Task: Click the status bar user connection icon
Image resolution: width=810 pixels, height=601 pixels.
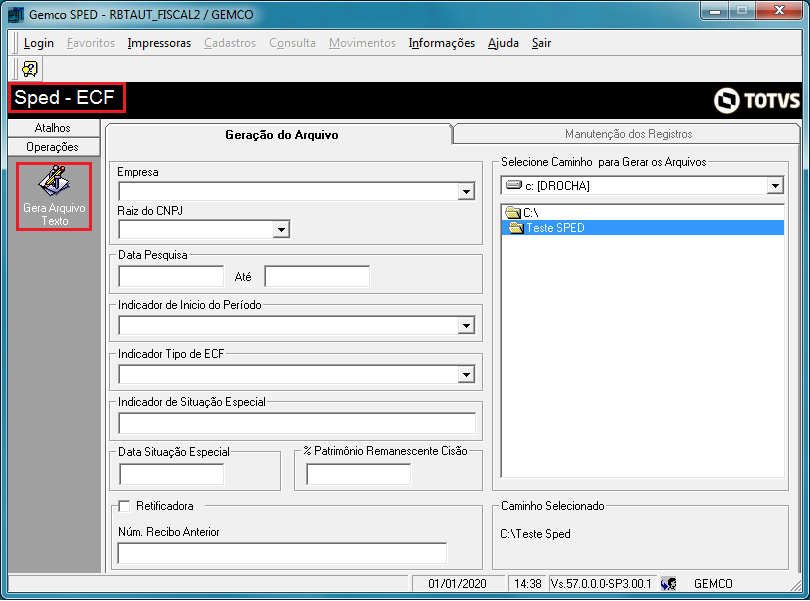Action: coord(668,583)
